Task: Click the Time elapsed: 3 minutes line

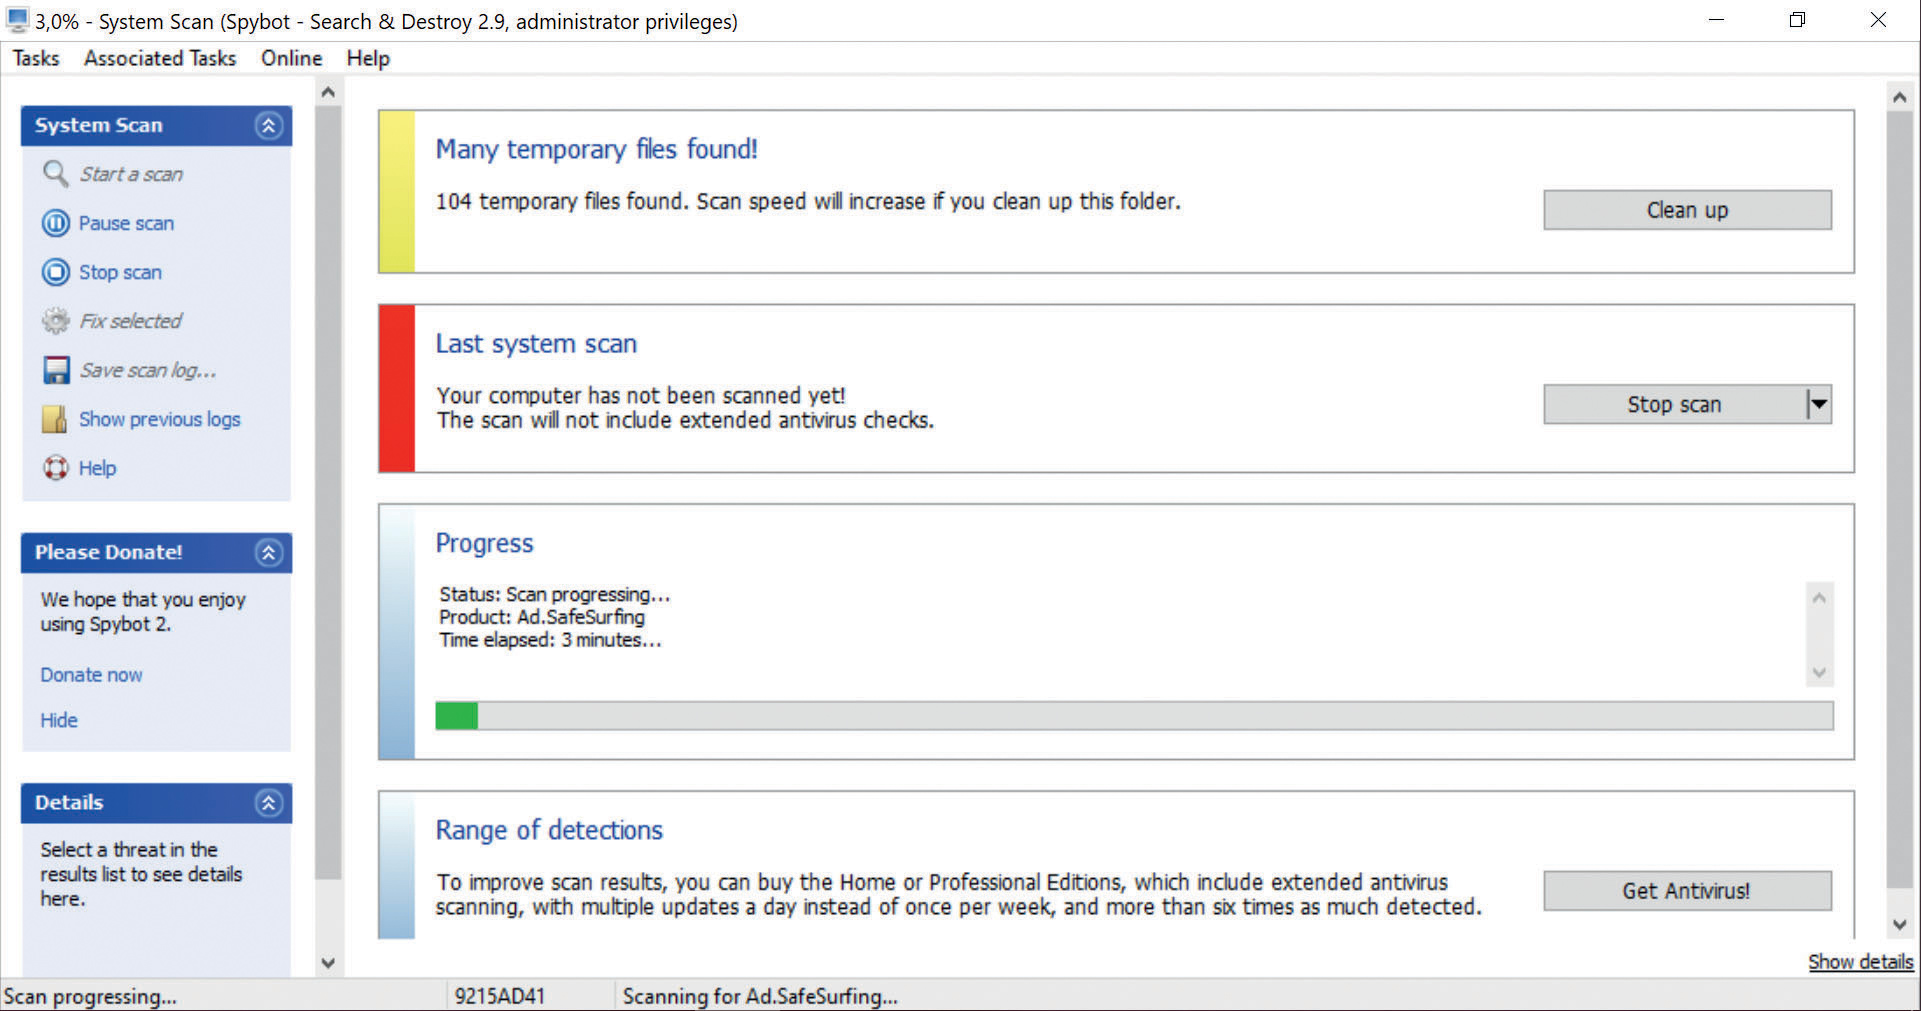Action: pyautogui.click(x=550, y=640)
